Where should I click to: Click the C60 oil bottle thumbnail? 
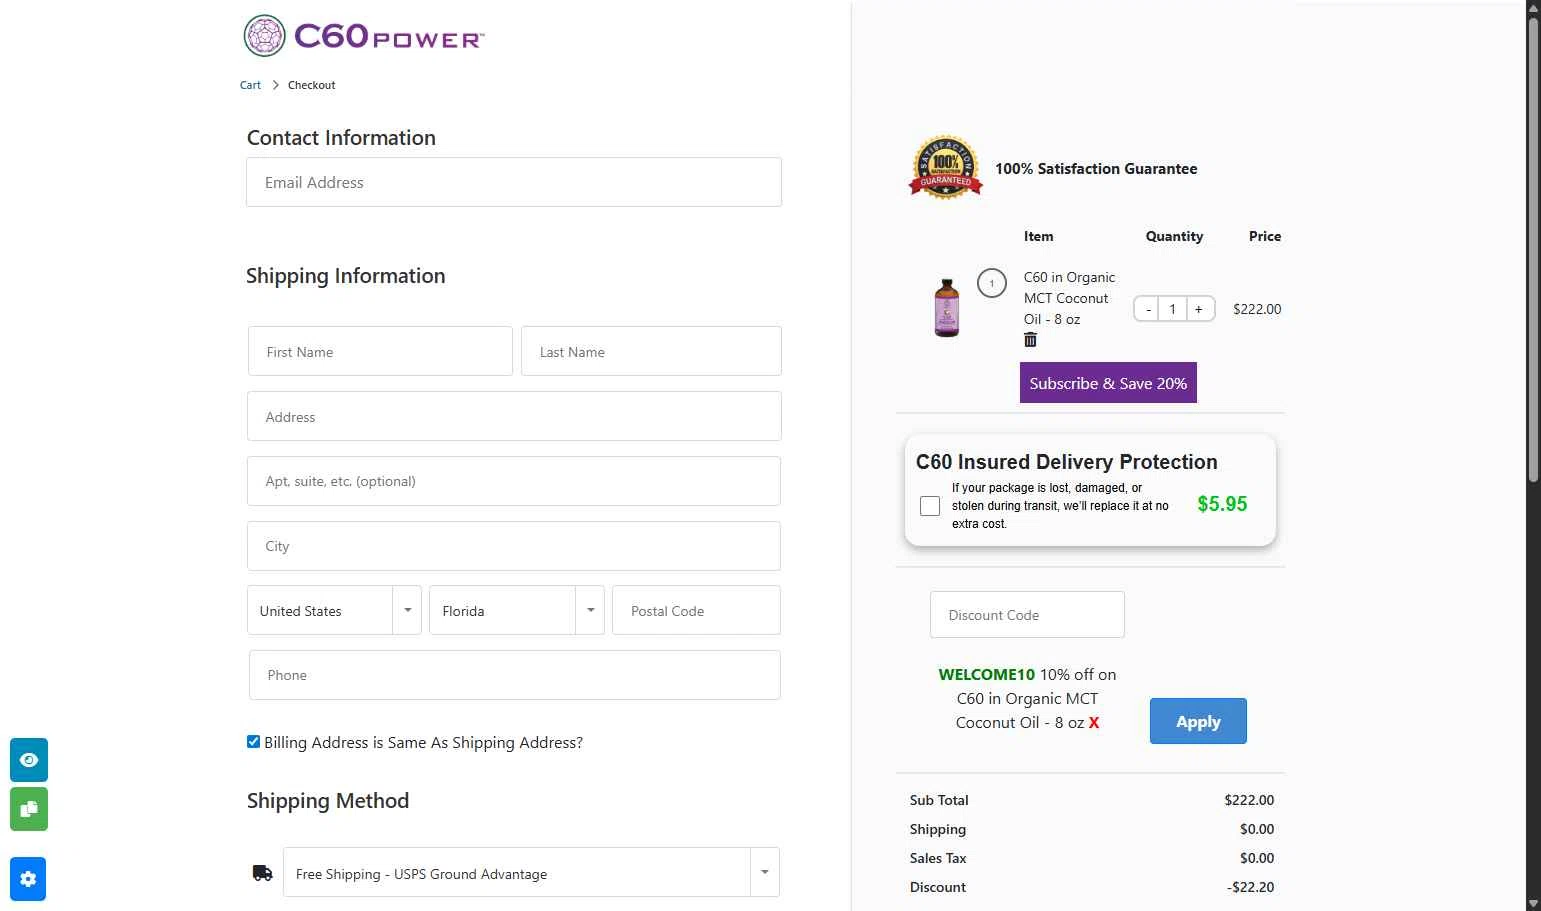click(946, 308)
